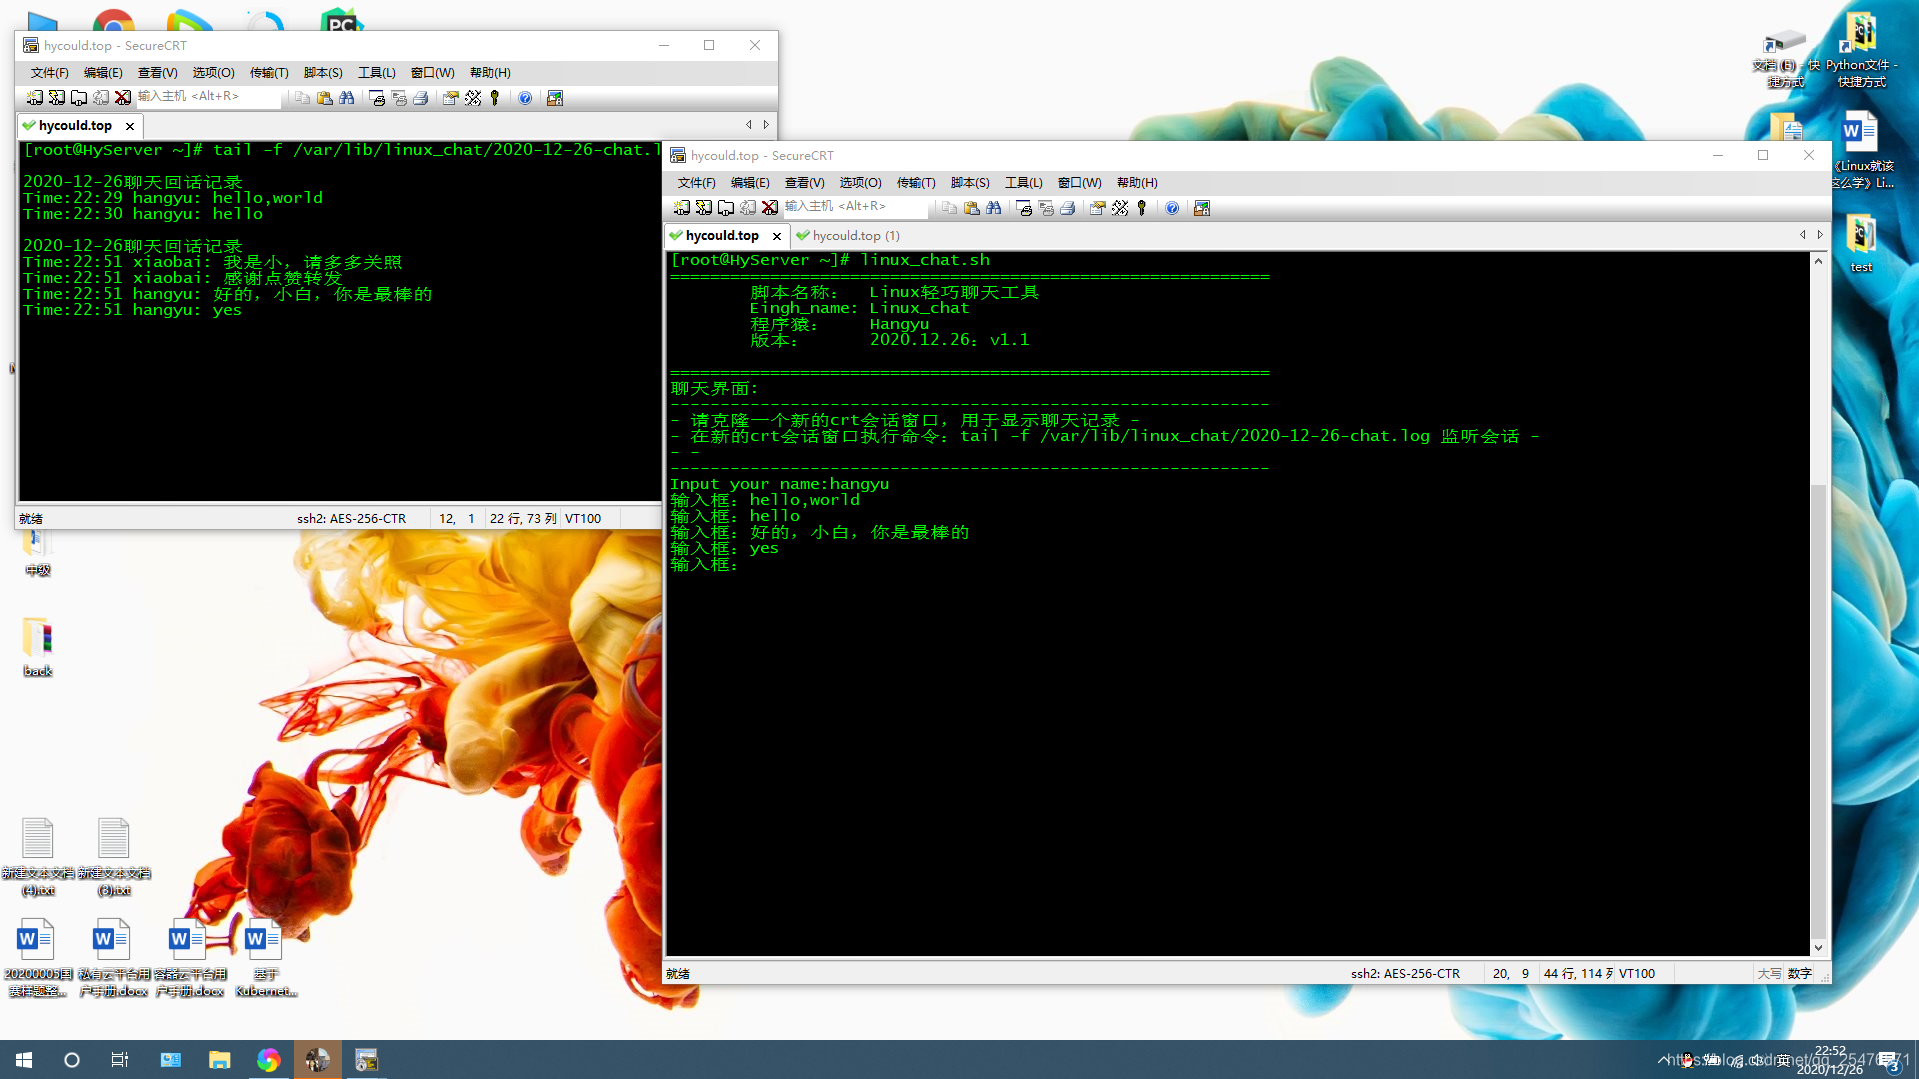Click tab scroll left arrow in back window

coord(749,124)
